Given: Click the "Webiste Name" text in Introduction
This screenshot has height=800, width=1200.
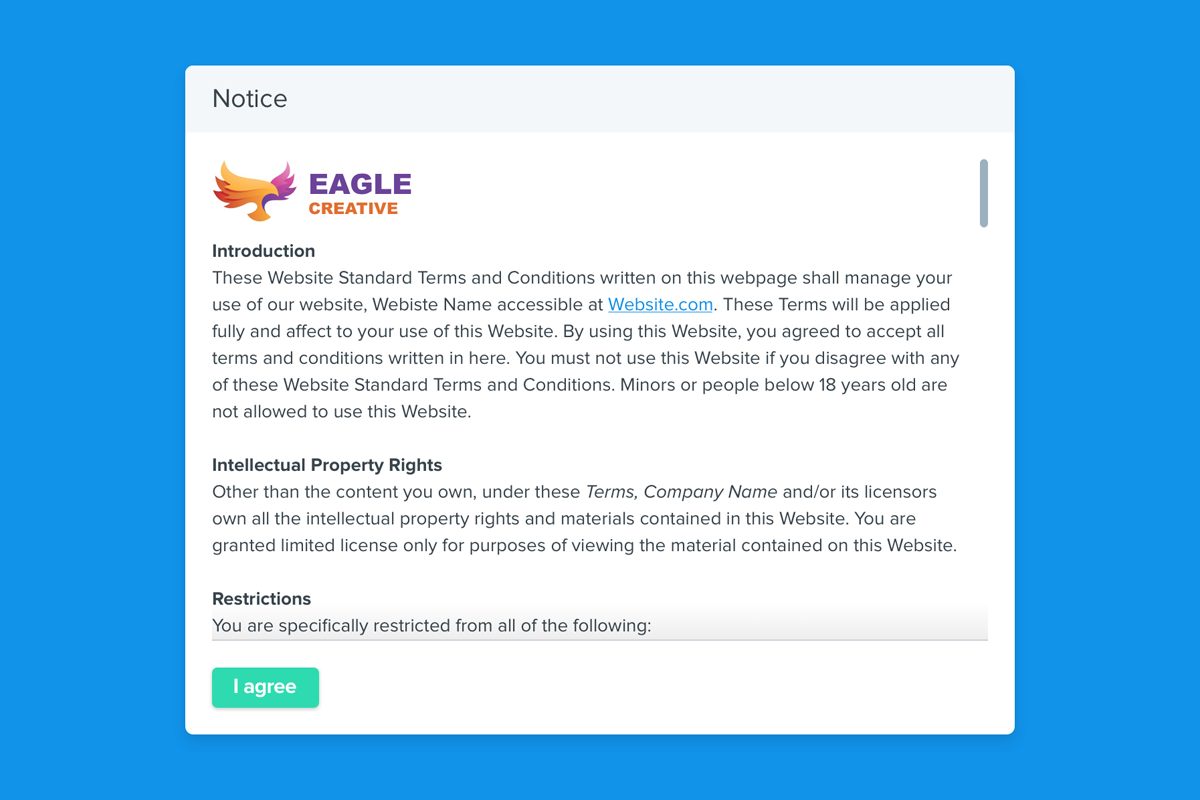Looking at the screenshot, I should click(x=422, y=304).
